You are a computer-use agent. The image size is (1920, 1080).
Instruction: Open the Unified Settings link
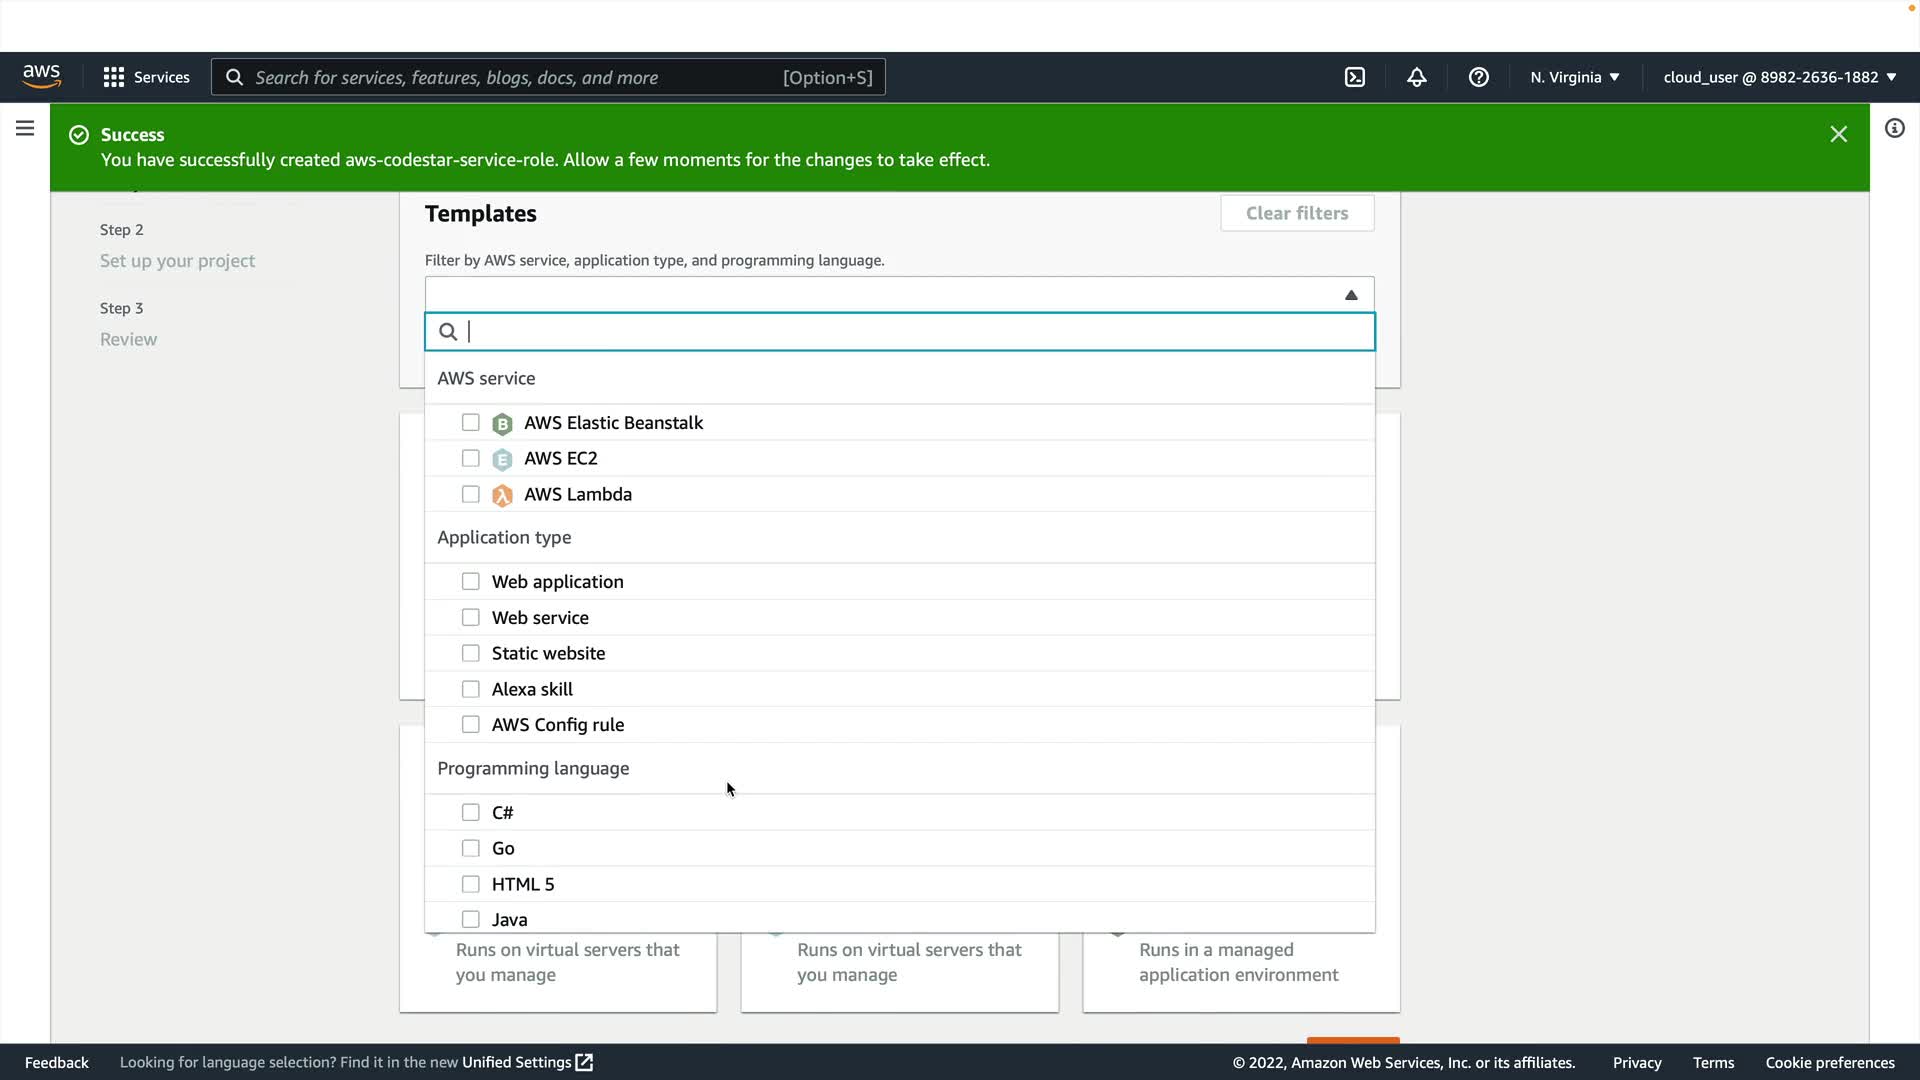[527, 1062]
